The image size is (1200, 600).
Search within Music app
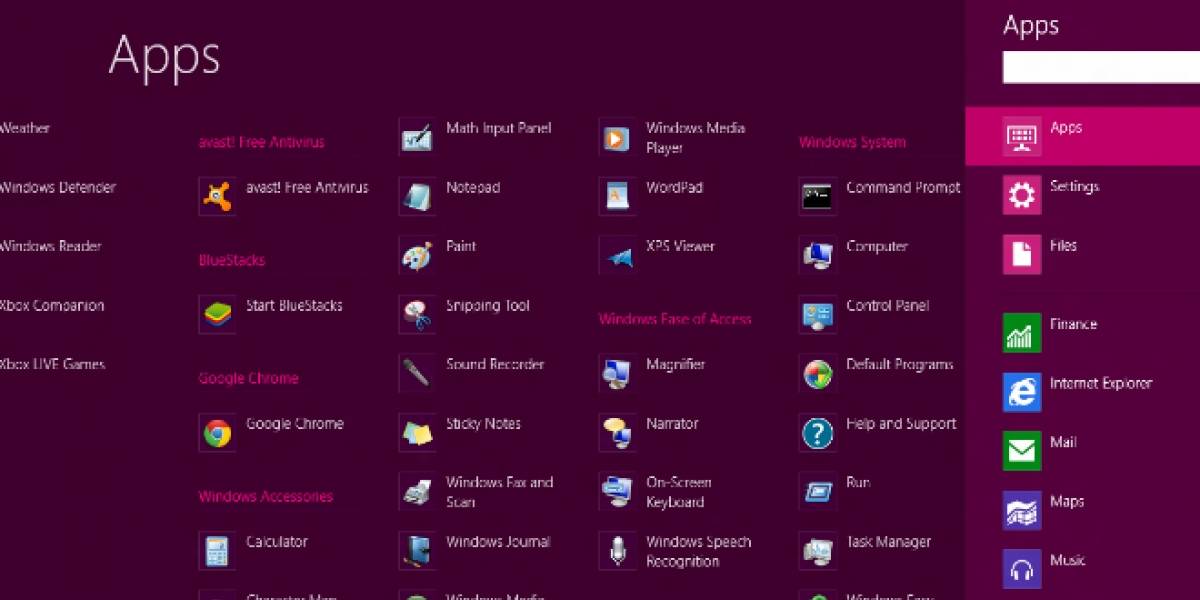pyautogui.click(x=1083, y=569)
